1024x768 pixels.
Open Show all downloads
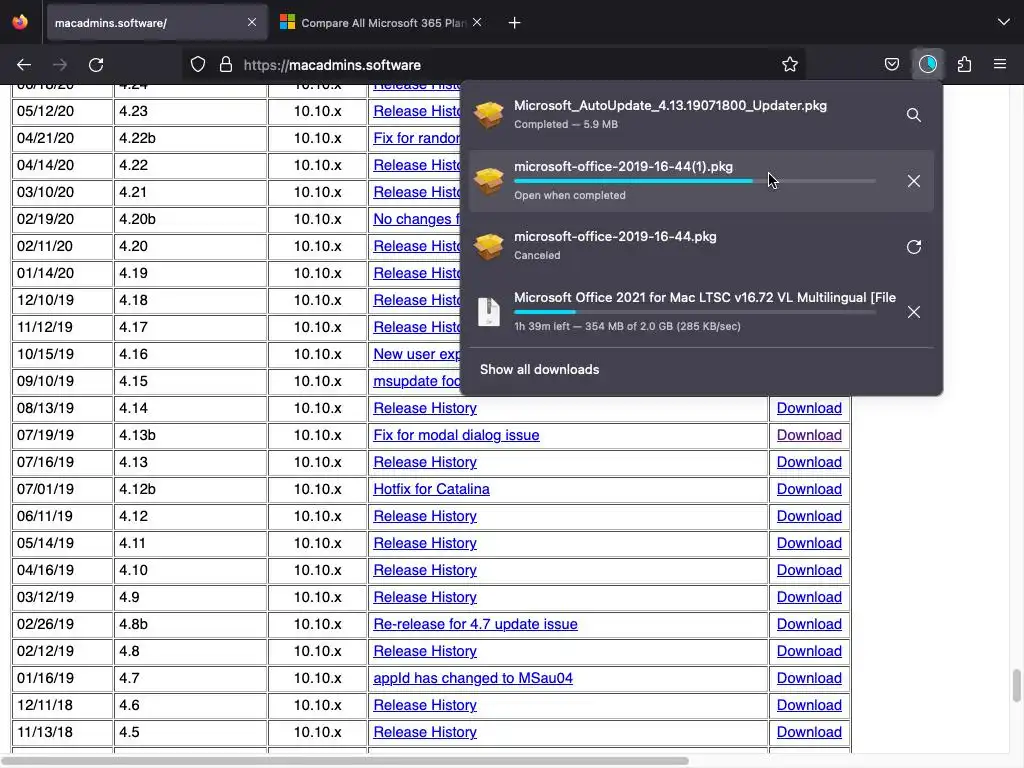[x=539, y=370]
